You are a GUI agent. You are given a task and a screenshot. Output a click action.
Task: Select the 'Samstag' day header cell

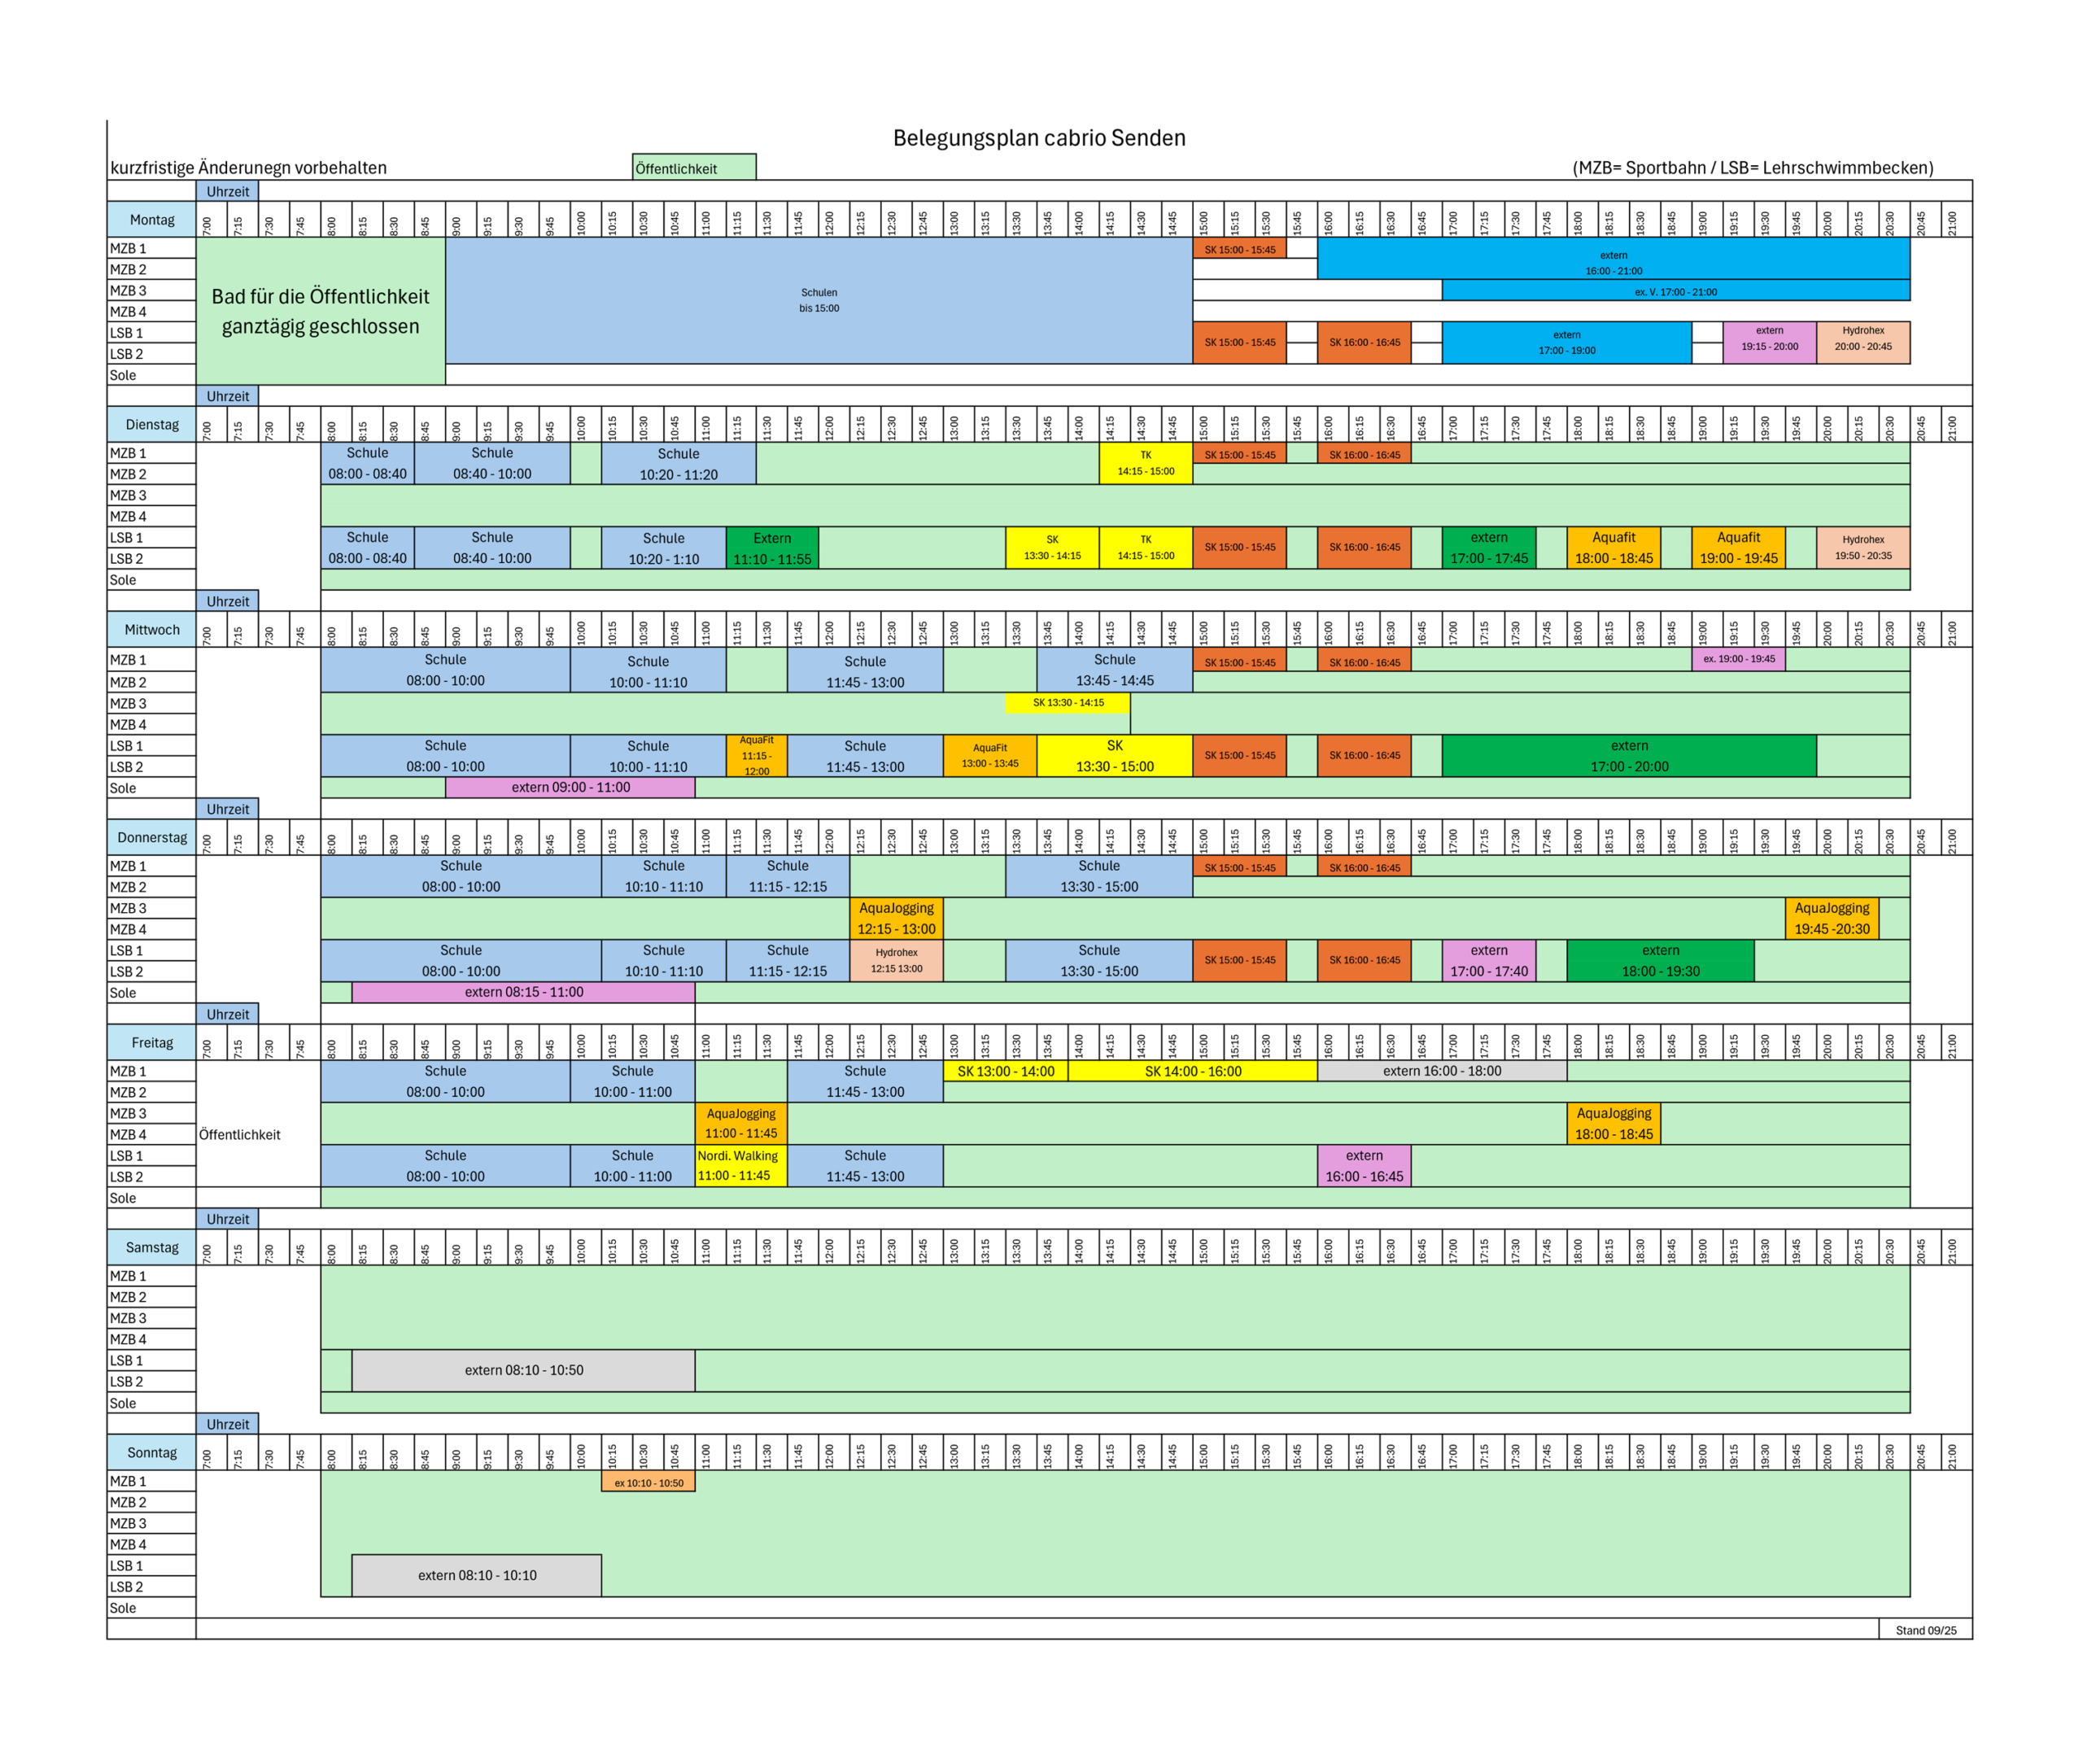click(x=152, y=1248)
